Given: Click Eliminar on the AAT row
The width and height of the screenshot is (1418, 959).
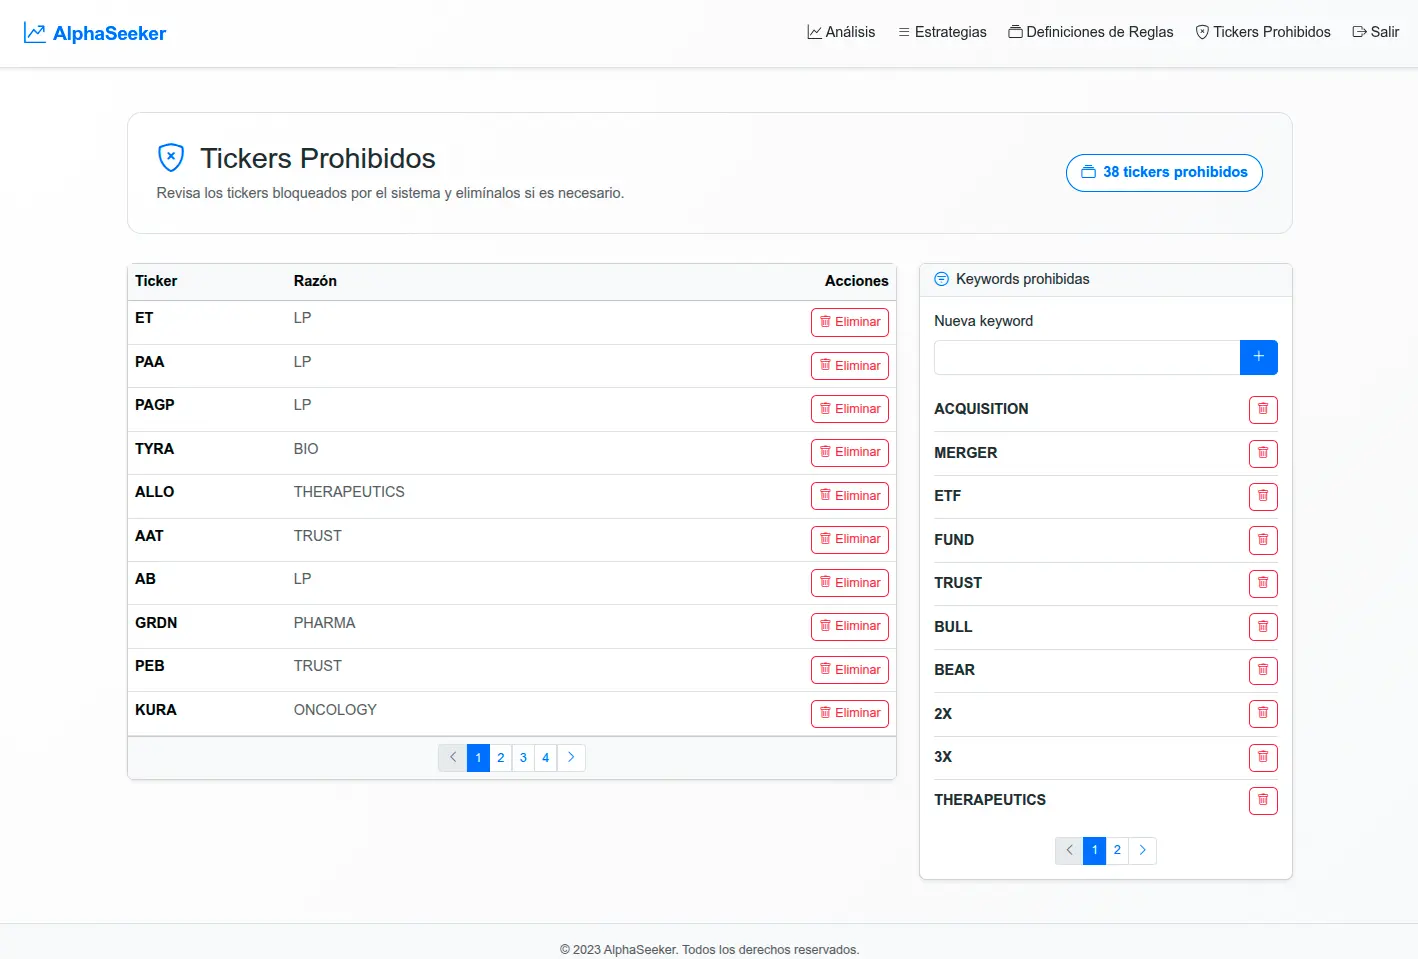Looking at the screenshot, I should click(850, 540).
